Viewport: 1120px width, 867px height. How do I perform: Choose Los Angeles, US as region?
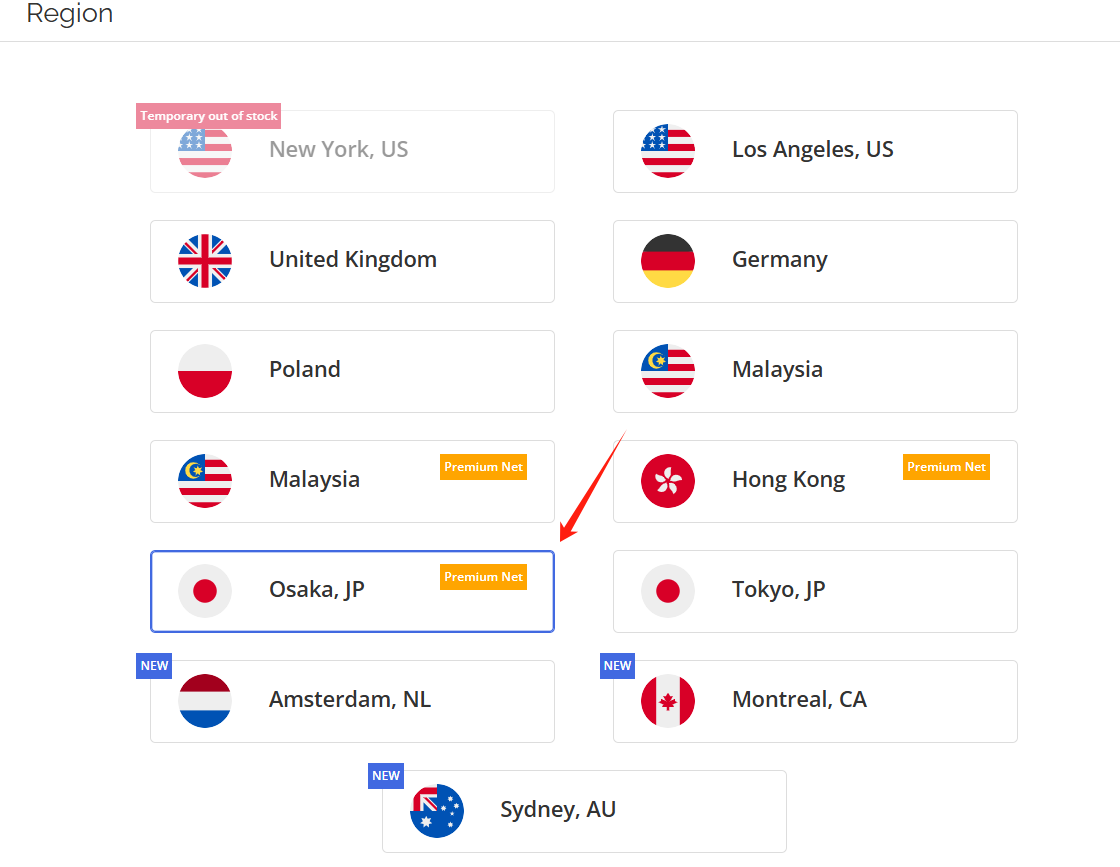(x=815, y=151)
